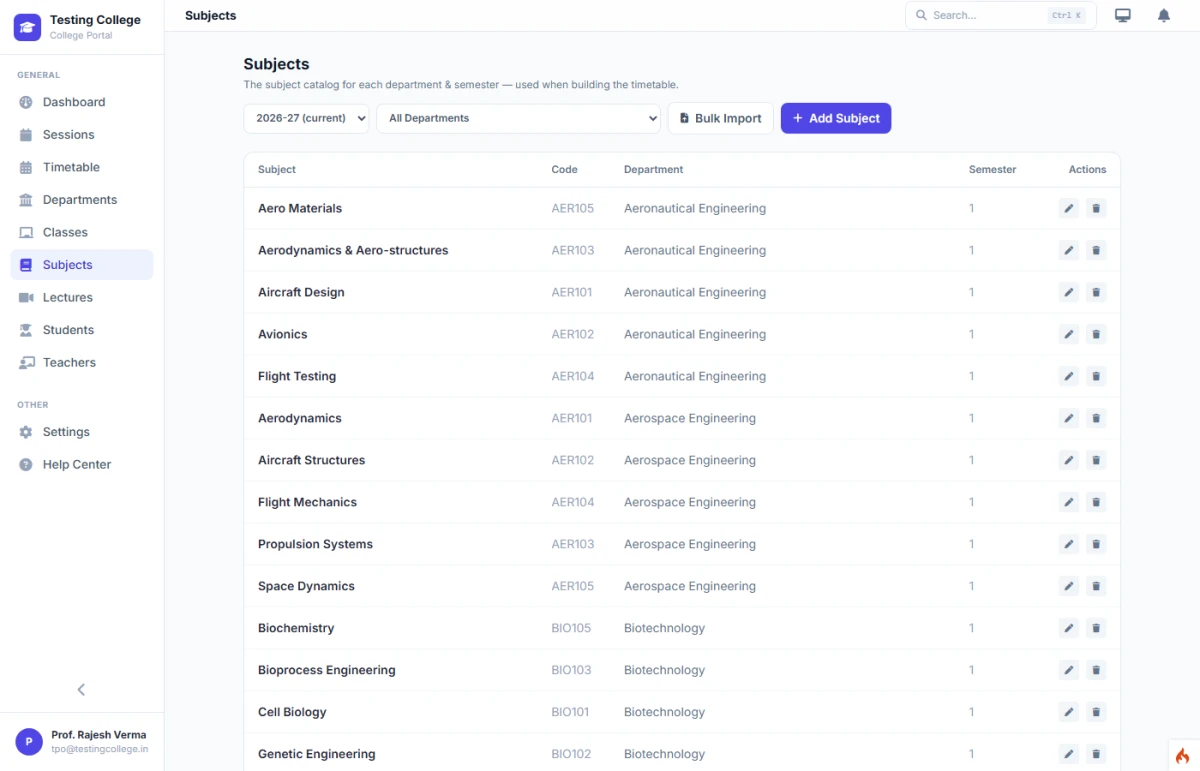Edit the Flight Mechanics subject
The width and height of the screenshot is (1200, 771).
pyautogui.click(x=1069, y=503)
